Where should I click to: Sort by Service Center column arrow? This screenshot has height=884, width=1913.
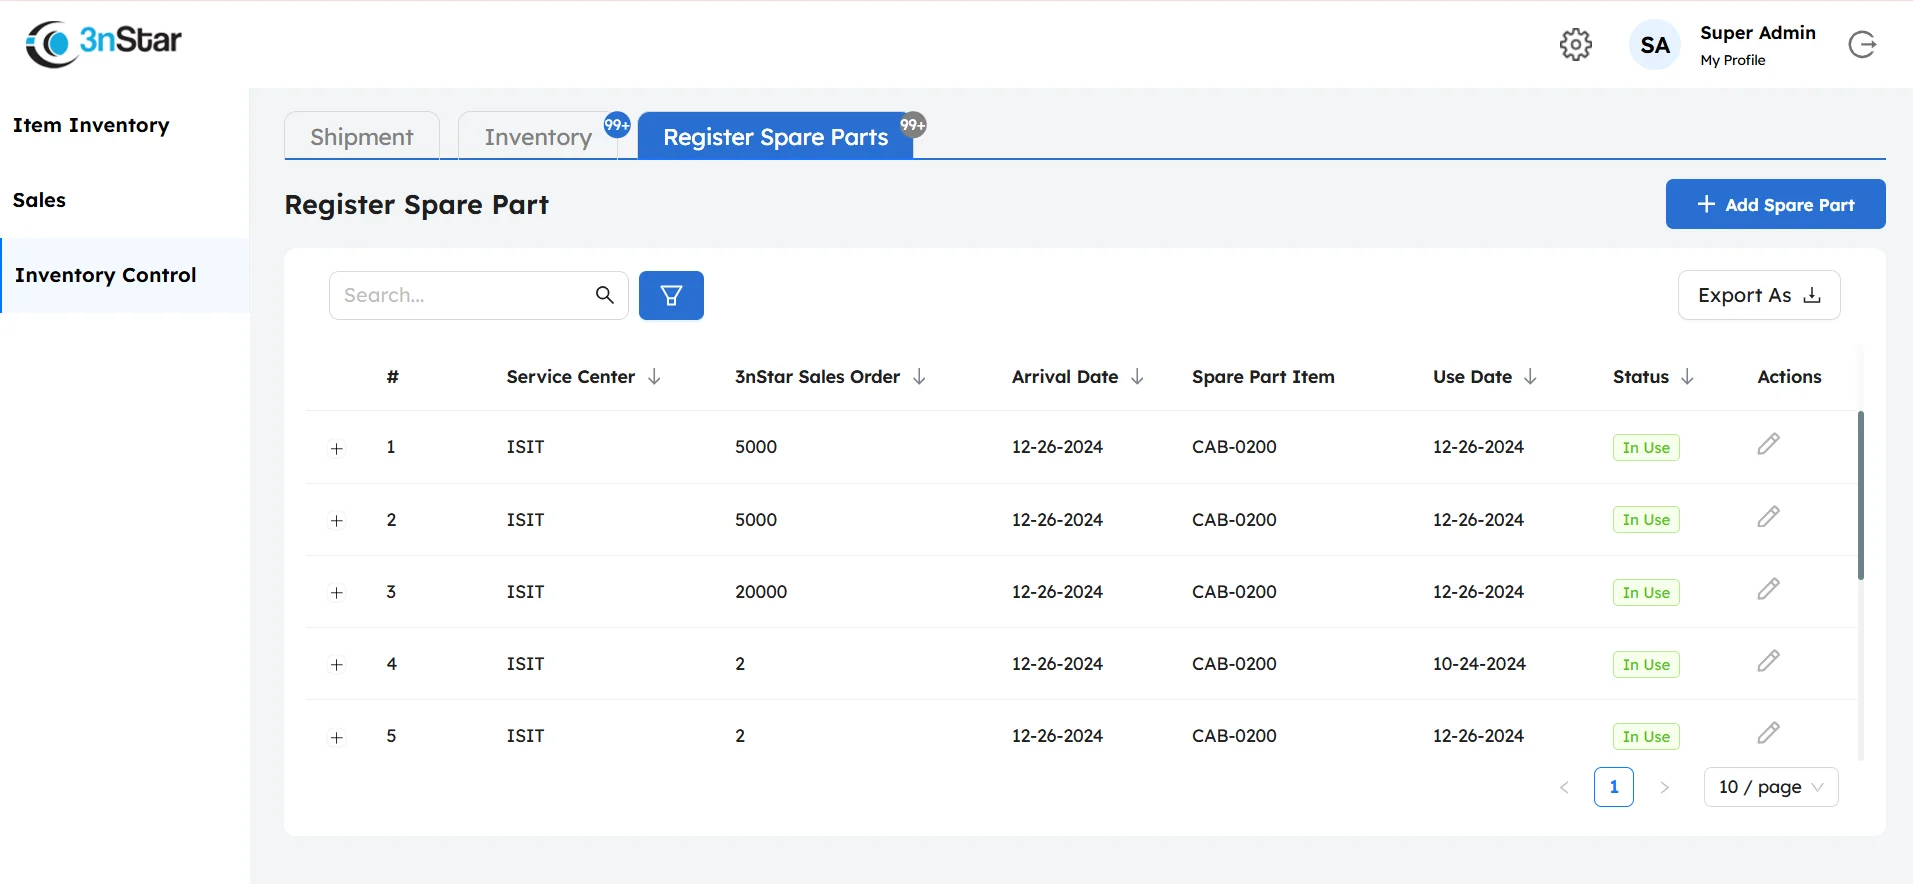tap(654, 377)
